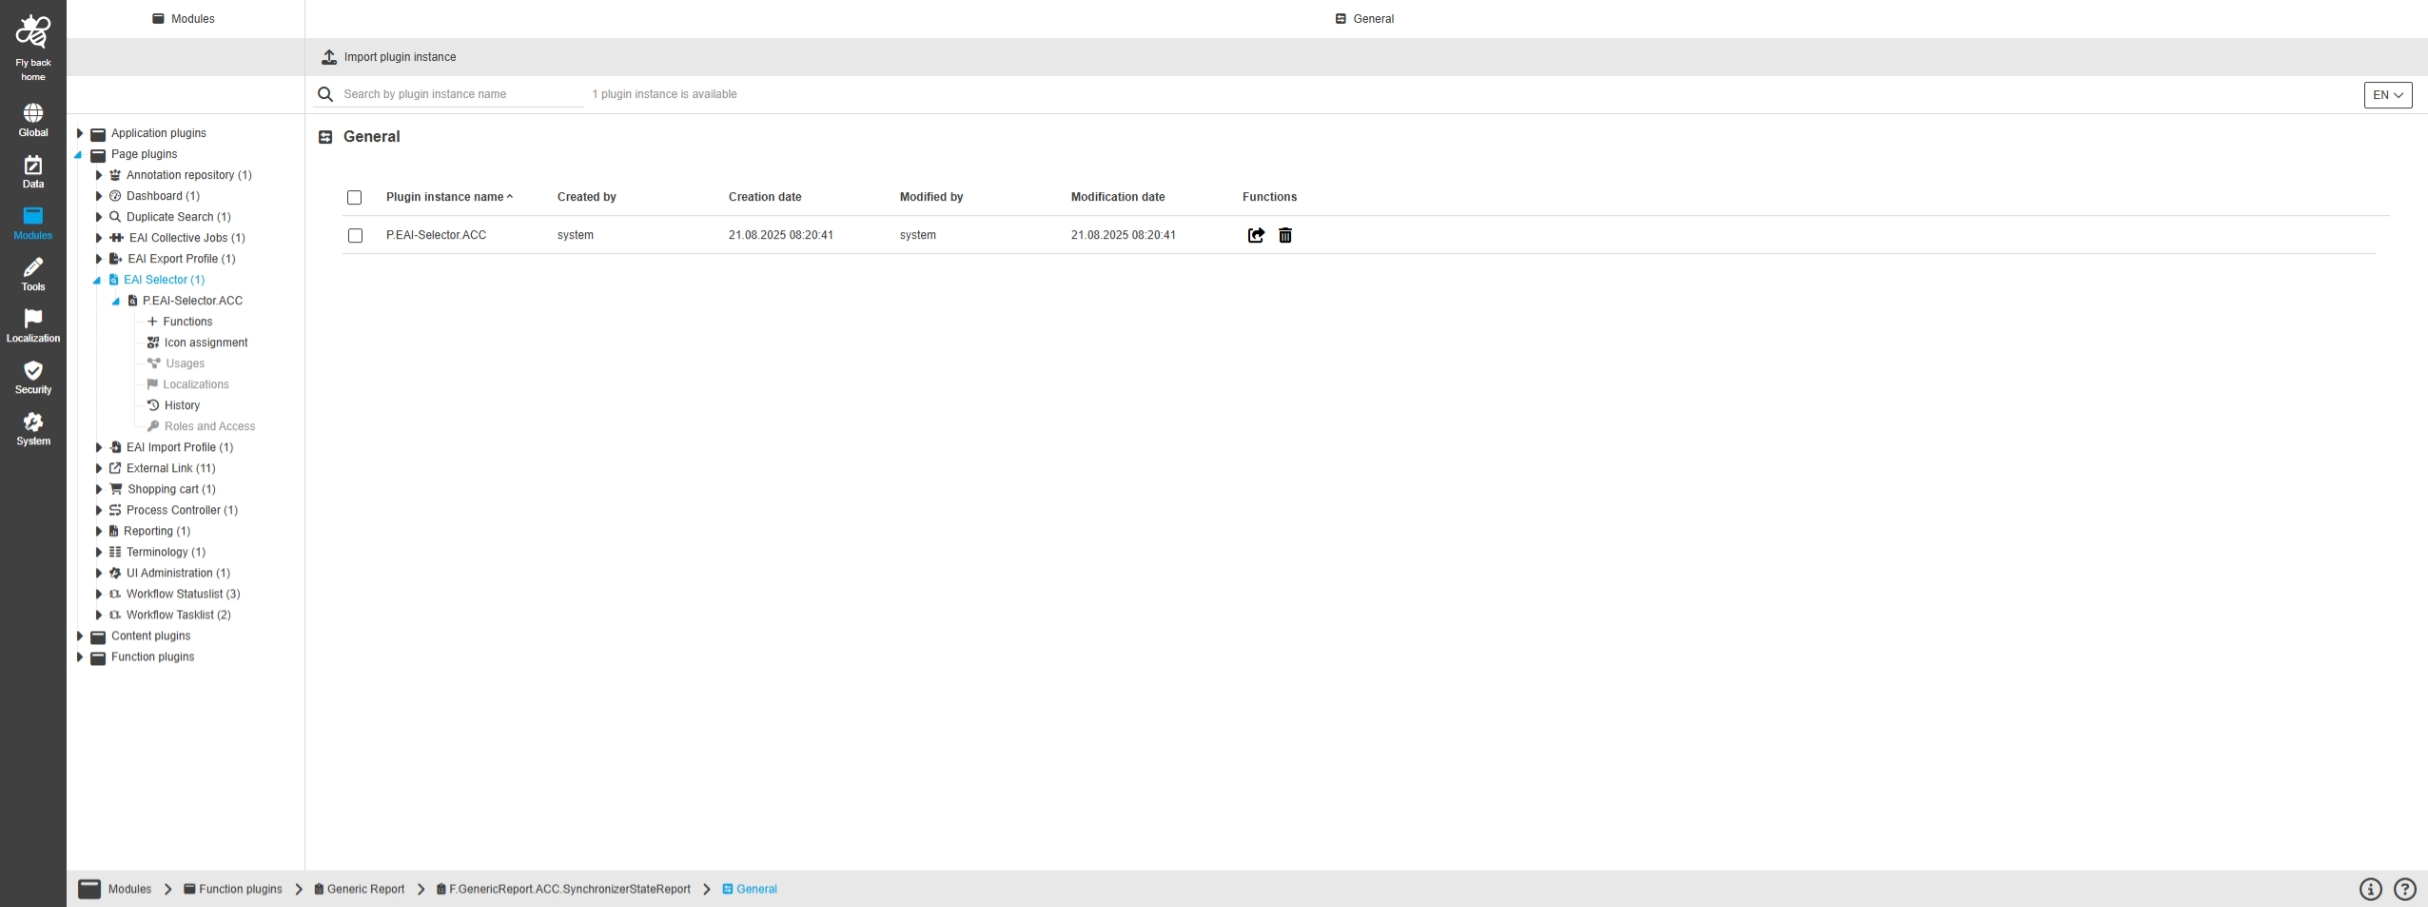Click the History clock icon in tree
Image resolution: width=2428 pixels, height=907 pixels.
(153, 405)
